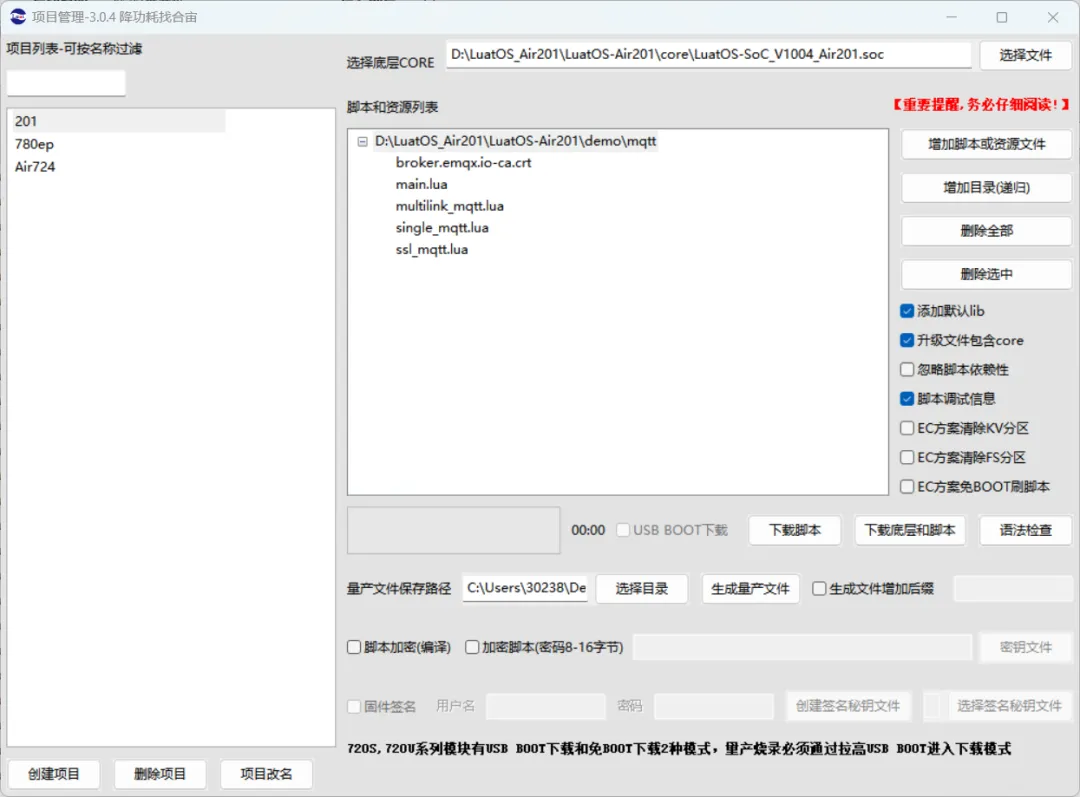1080x797 pixels.
Task: Minimize the 项目管理 window
Action: (951, 17)
